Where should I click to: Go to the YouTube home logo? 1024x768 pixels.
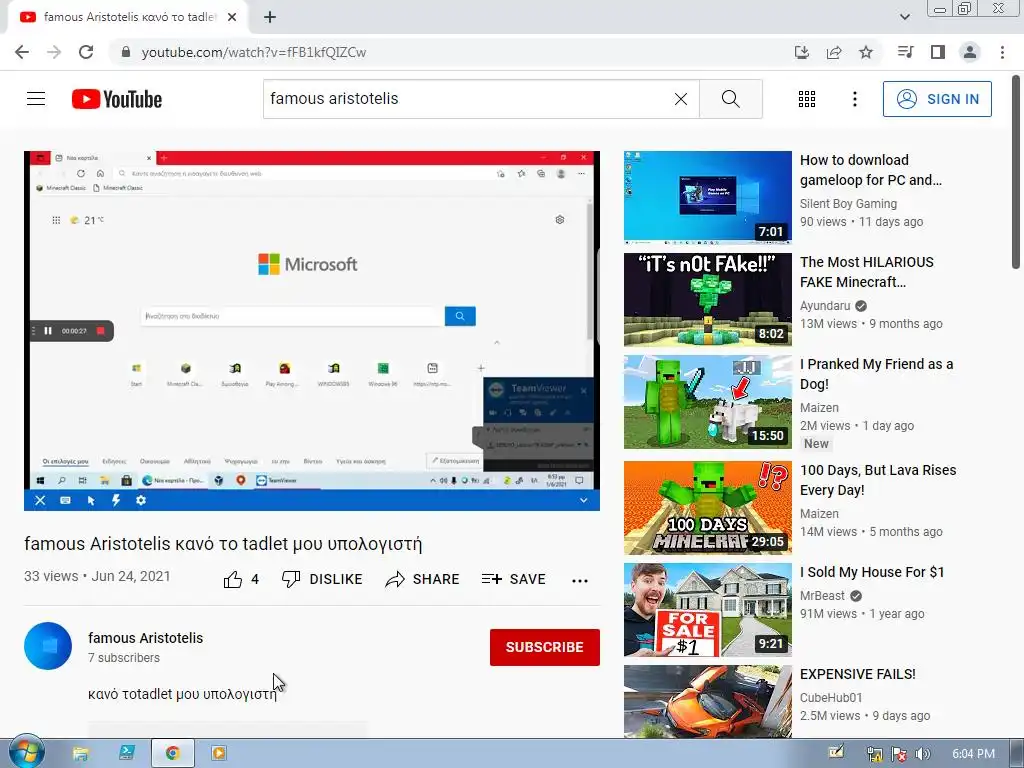tap(117, 99)
